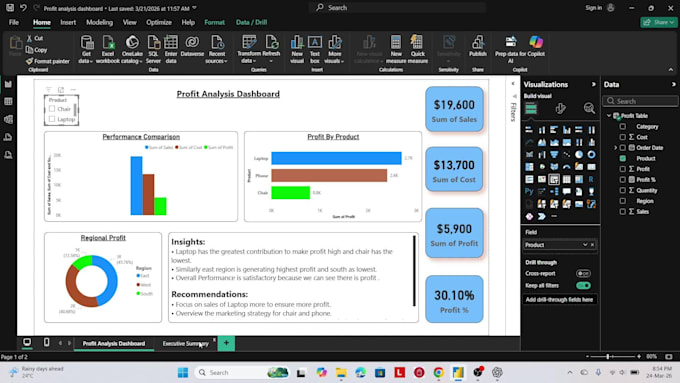Screen dimensions: 680x383
Task: Open the Insert ribbon tab
Action: click(68, 23)
